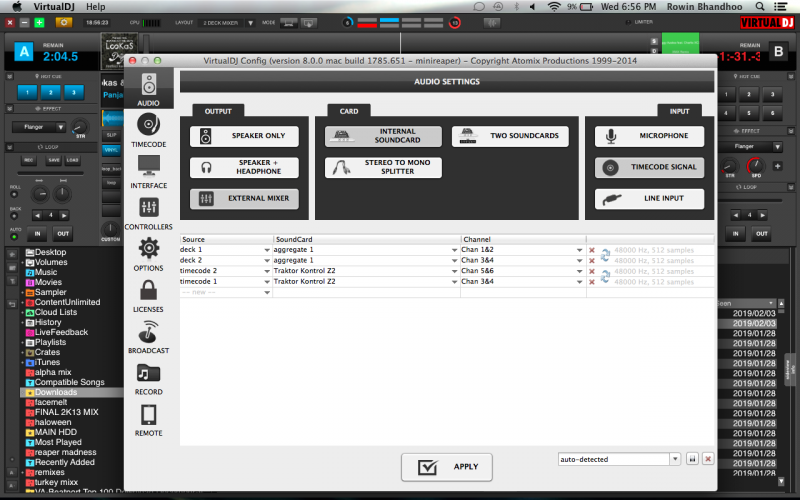This screenshot has height=500, width=800.
Task: Choose Stereo to Mono Splitter option
Action: point(383,167)
